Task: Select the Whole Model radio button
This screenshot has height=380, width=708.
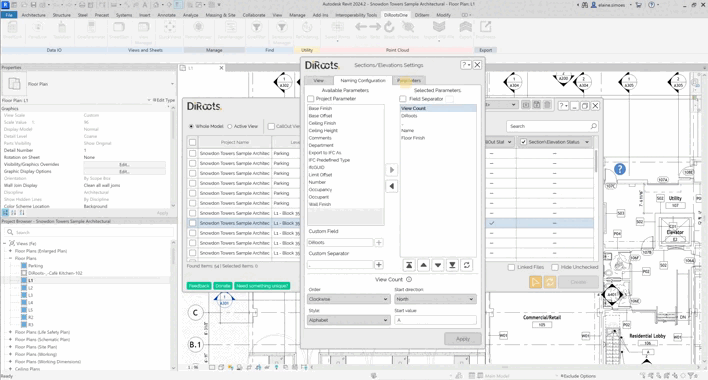Action: pos(191,126)
